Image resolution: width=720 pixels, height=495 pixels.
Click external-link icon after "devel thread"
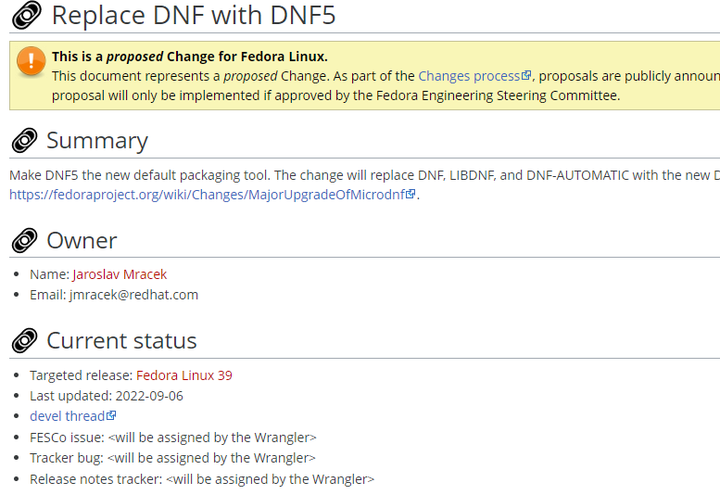112,416
